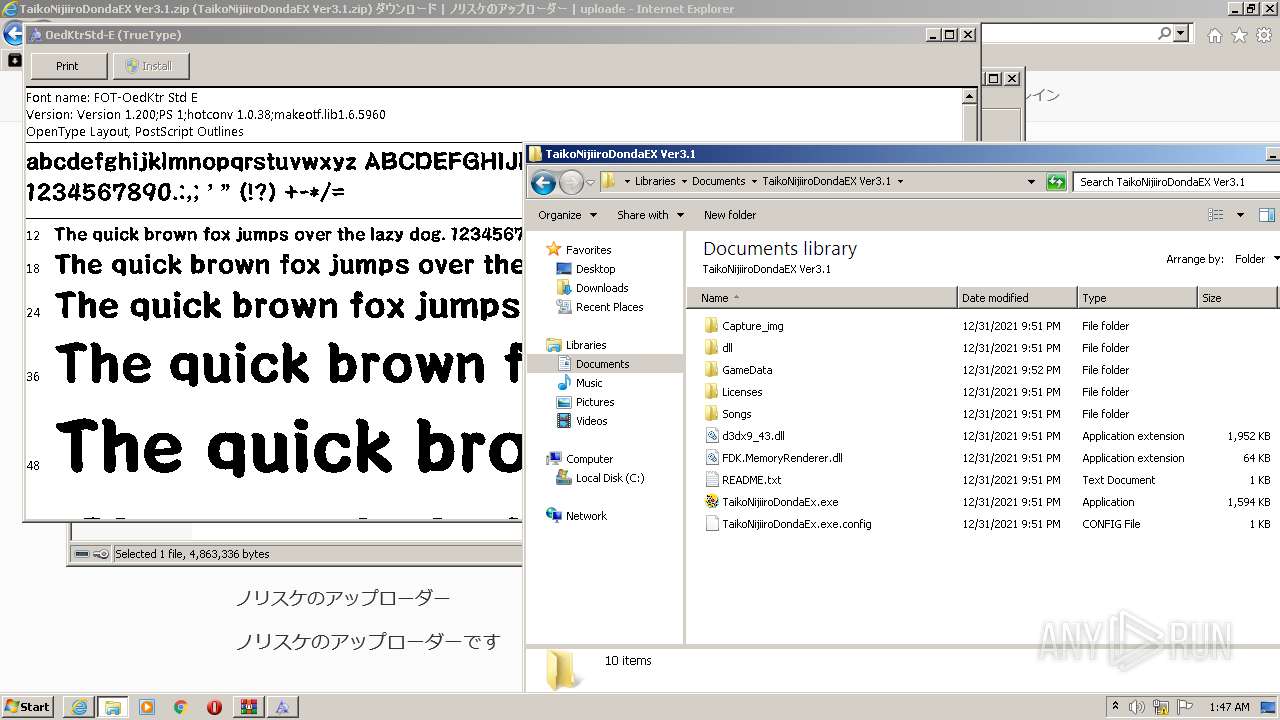Select Desktop in the navigation pane
1280x720 pixels.
pos(595,269)
